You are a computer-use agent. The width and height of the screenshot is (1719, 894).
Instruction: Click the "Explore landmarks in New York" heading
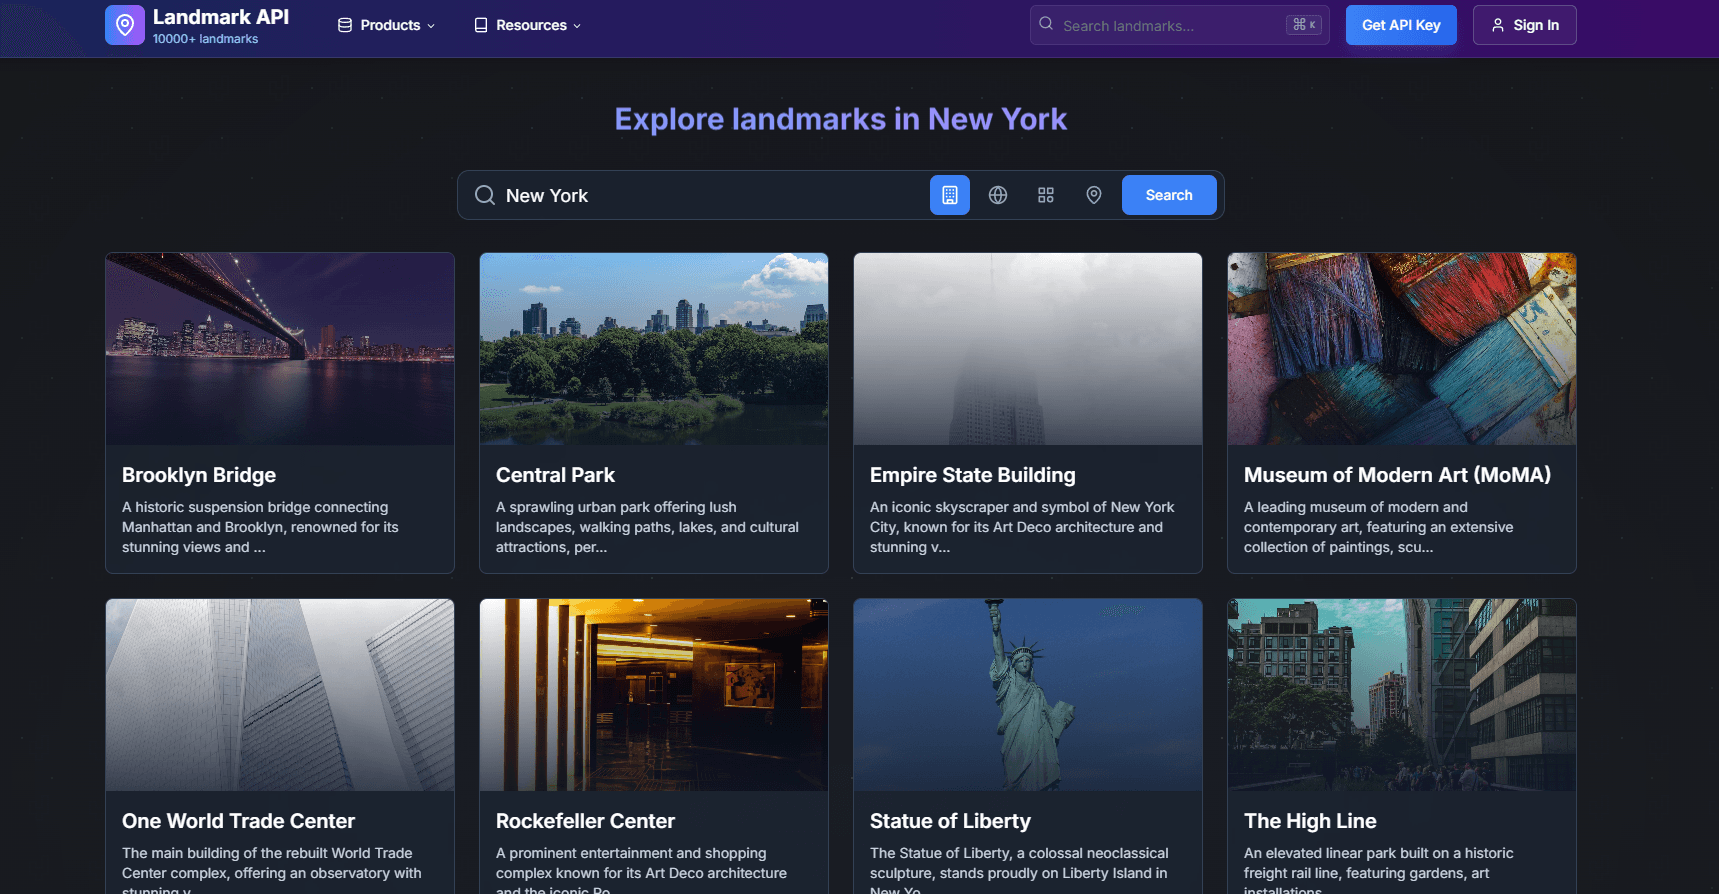pos(841,119)
